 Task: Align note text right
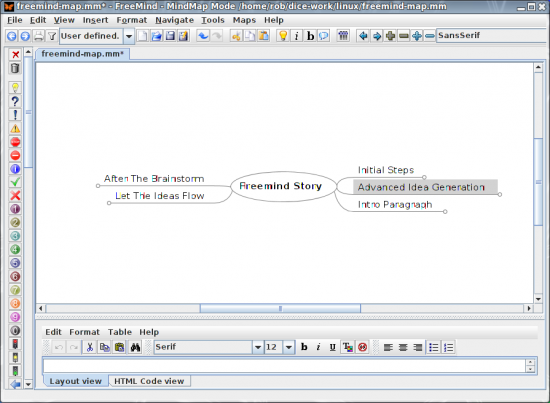click(x=417, y=347)
